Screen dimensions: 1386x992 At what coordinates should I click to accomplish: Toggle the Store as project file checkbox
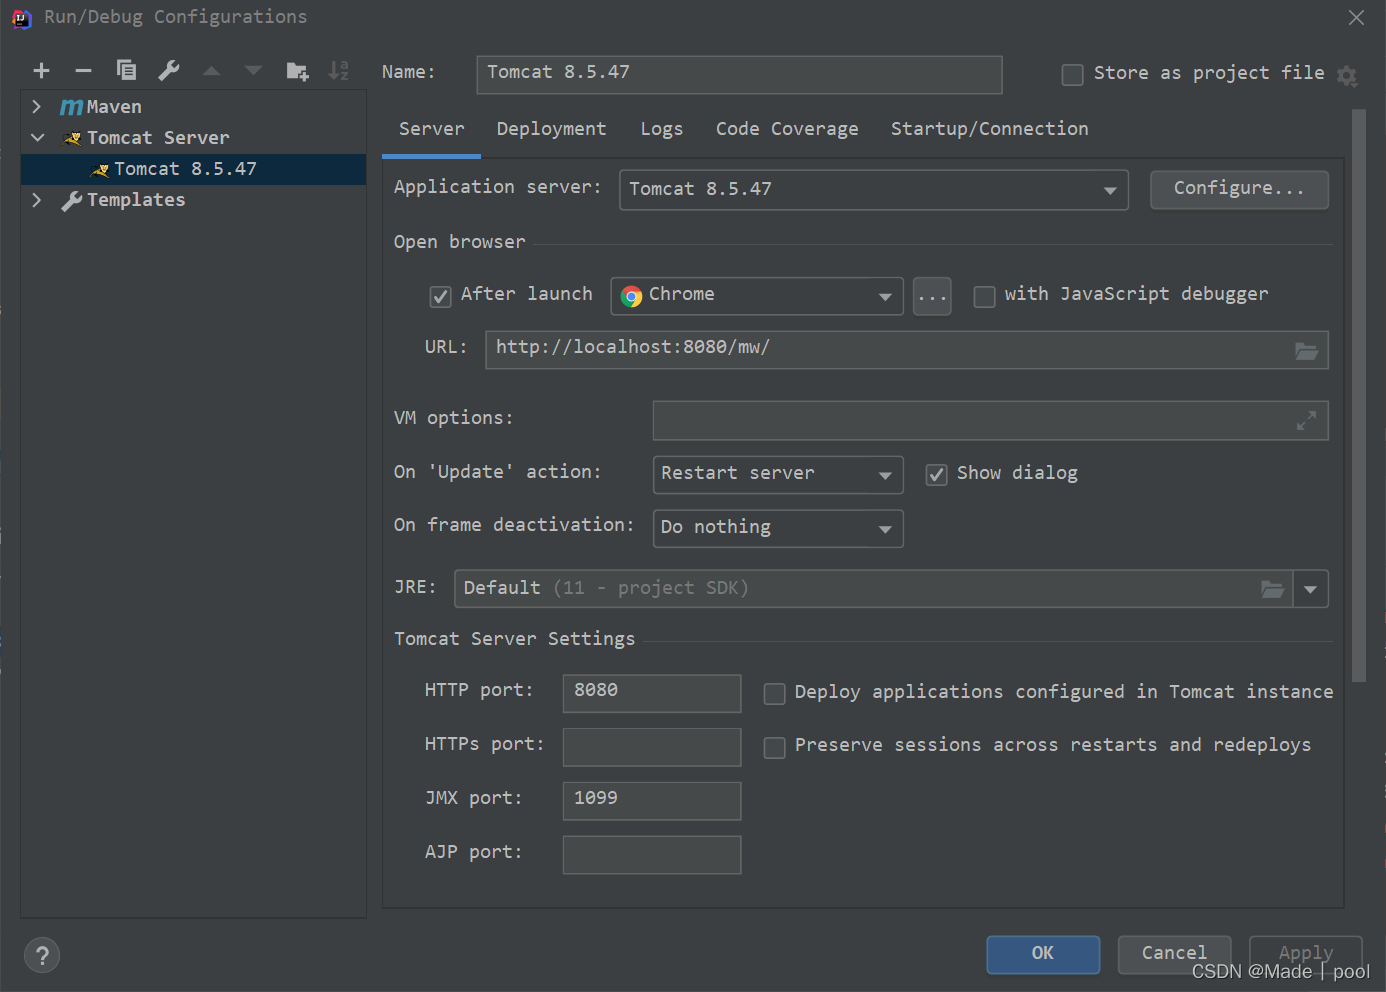(x=1072, y=75)
